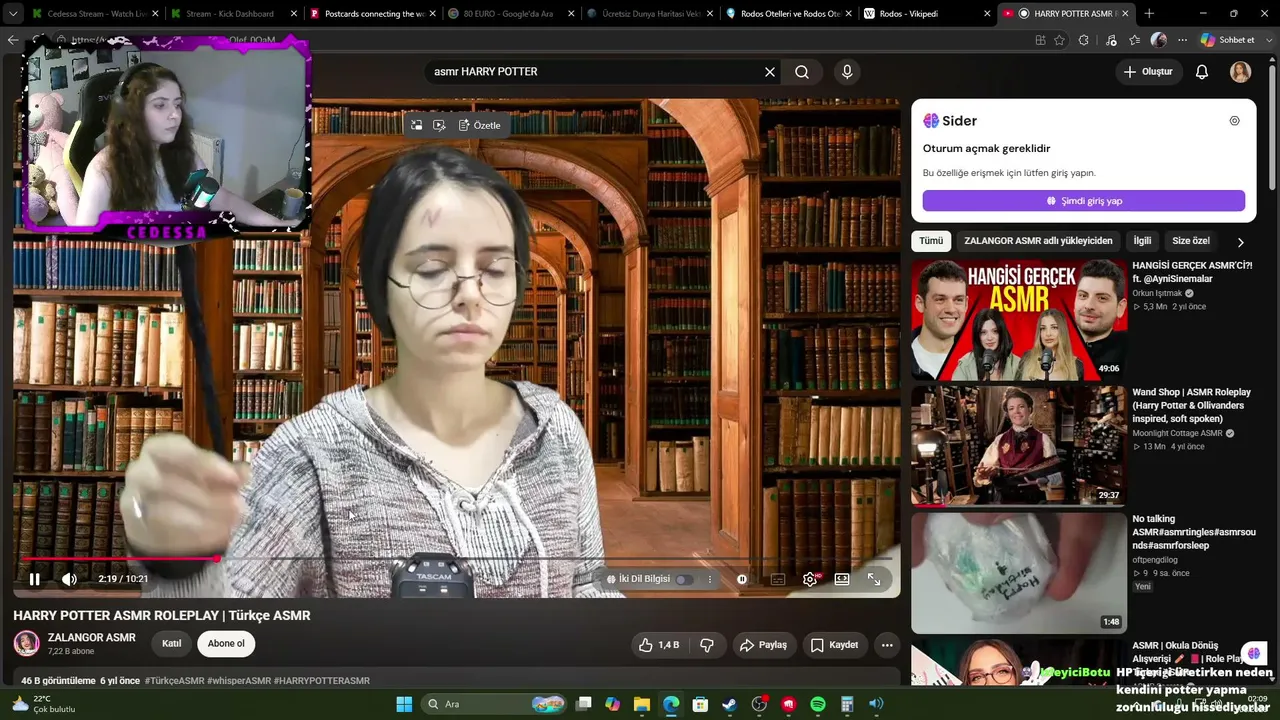
Task: Open Calculator from the taskbar
Action: coord(847,704)
